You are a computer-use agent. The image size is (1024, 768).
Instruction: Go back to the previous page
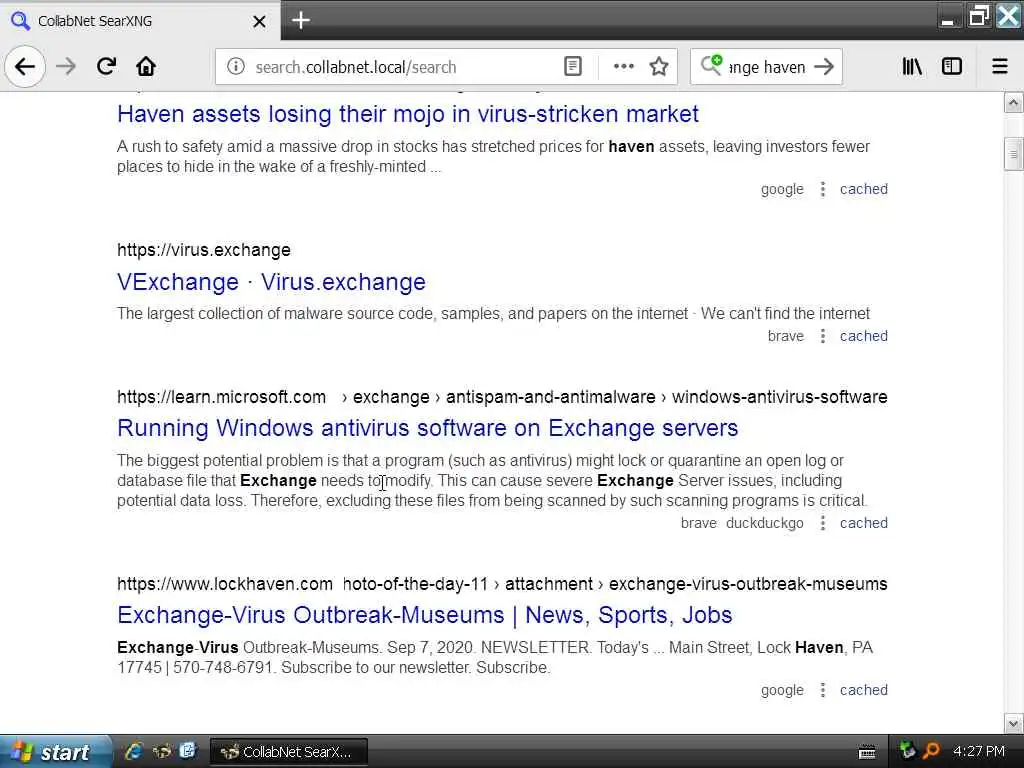point(25,66)
